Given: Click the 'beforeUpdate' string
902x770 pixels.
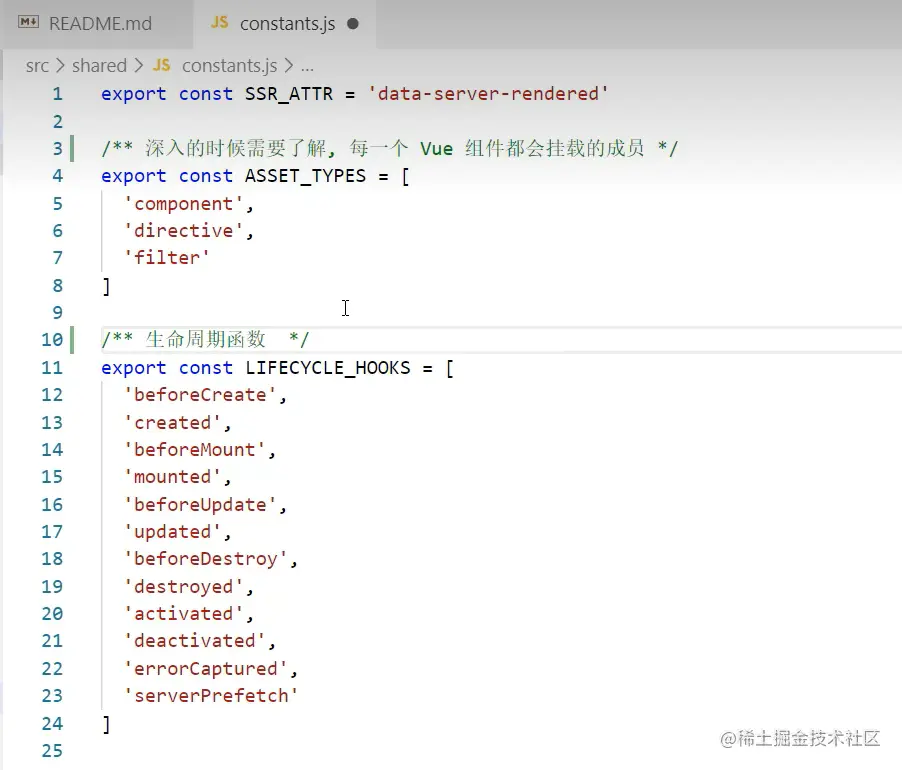Looking at the screenshot, I should (x=200, y=504).
